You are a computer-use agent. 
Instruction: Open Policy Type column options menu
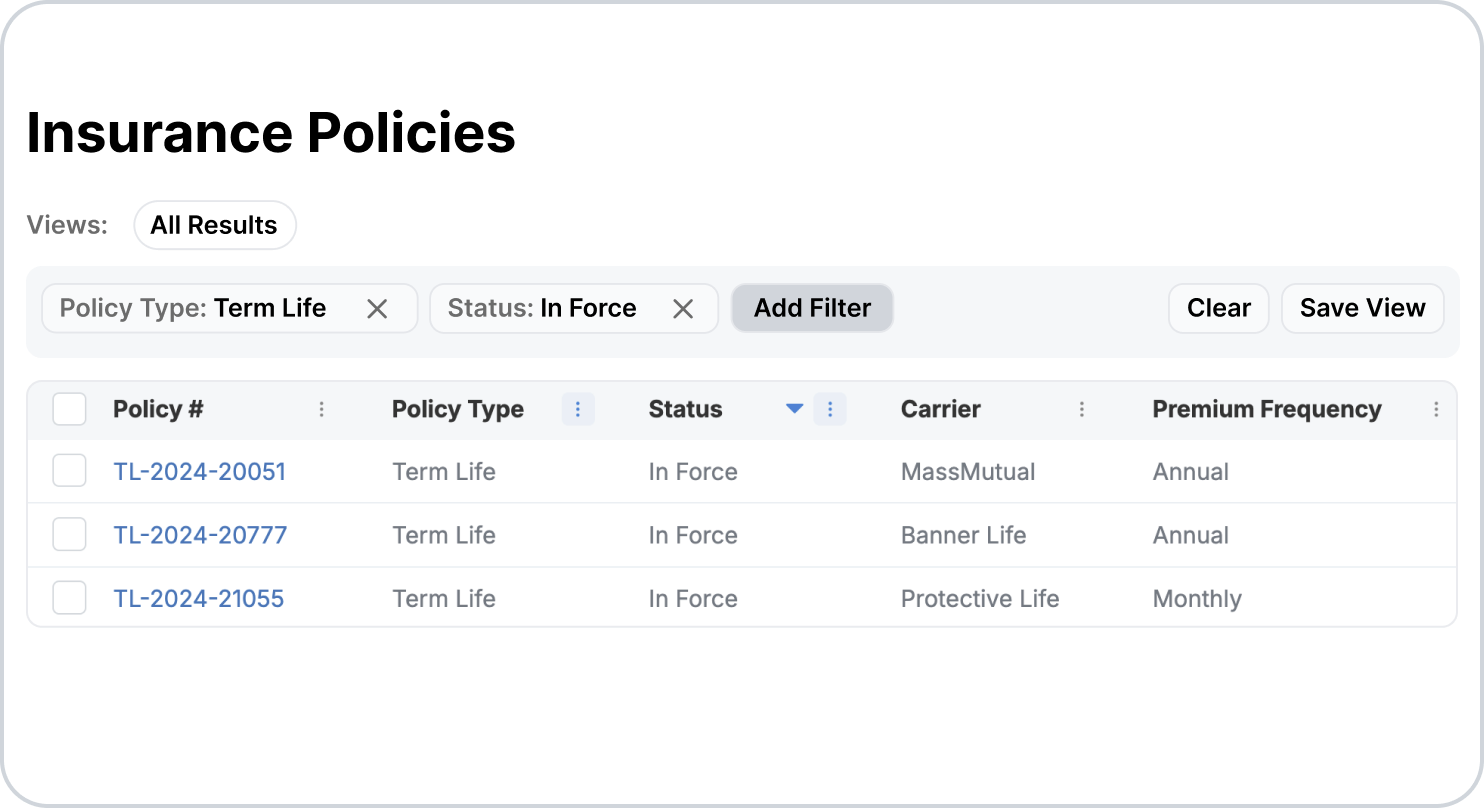pos(578,409)
